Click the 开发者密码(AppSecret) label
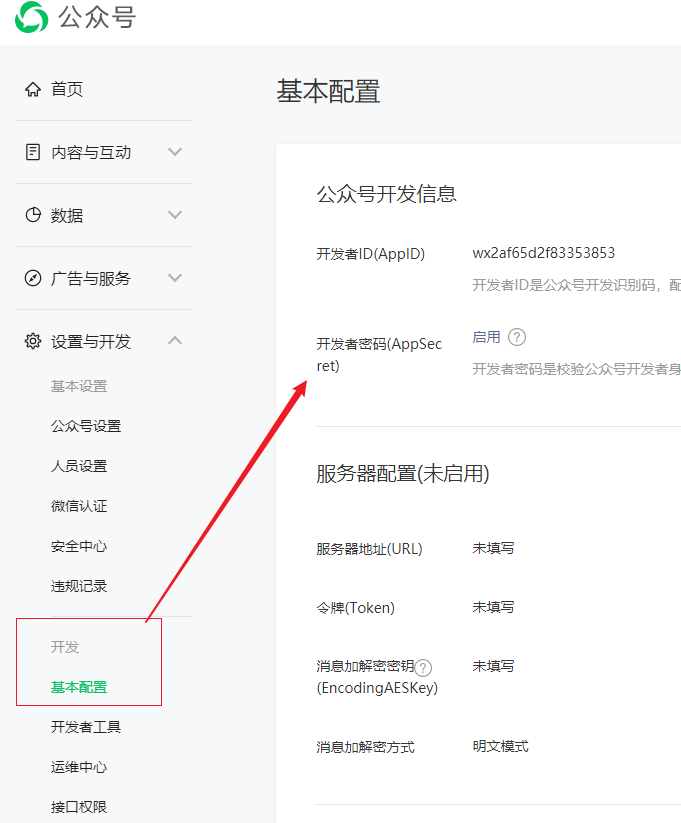This screenshot has width=681, height=823. (379, 355)
